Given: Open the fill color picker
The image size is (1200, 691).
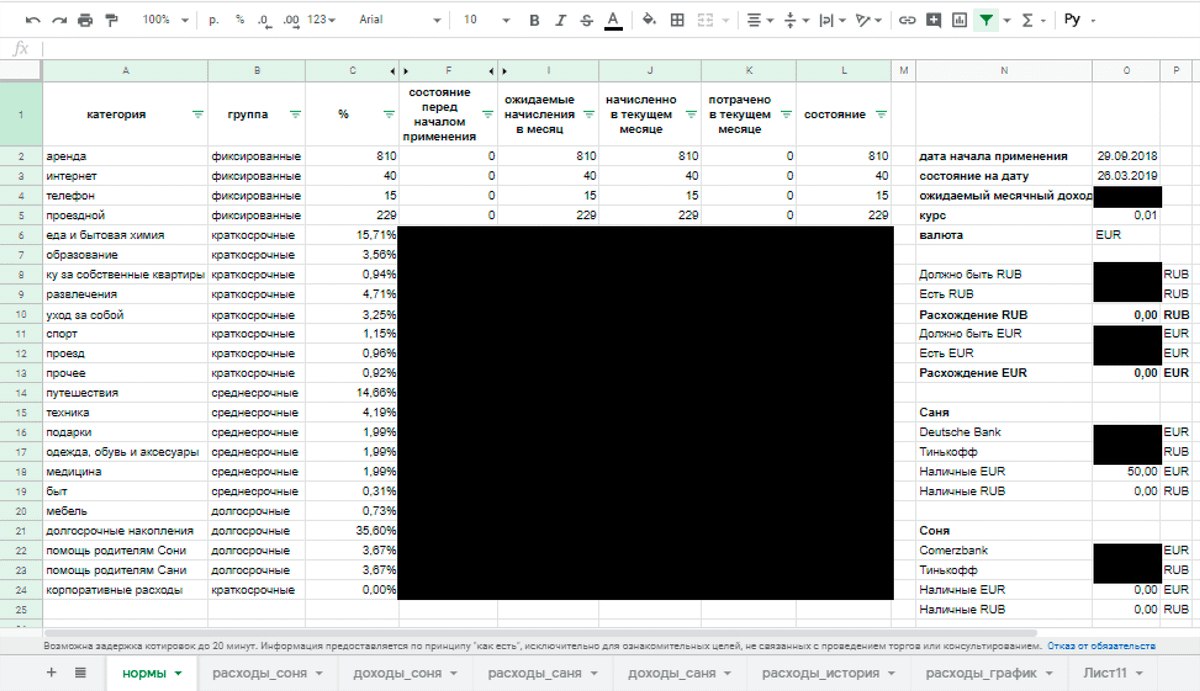Looking at the screenshot, I should click(x=649, y=20).
